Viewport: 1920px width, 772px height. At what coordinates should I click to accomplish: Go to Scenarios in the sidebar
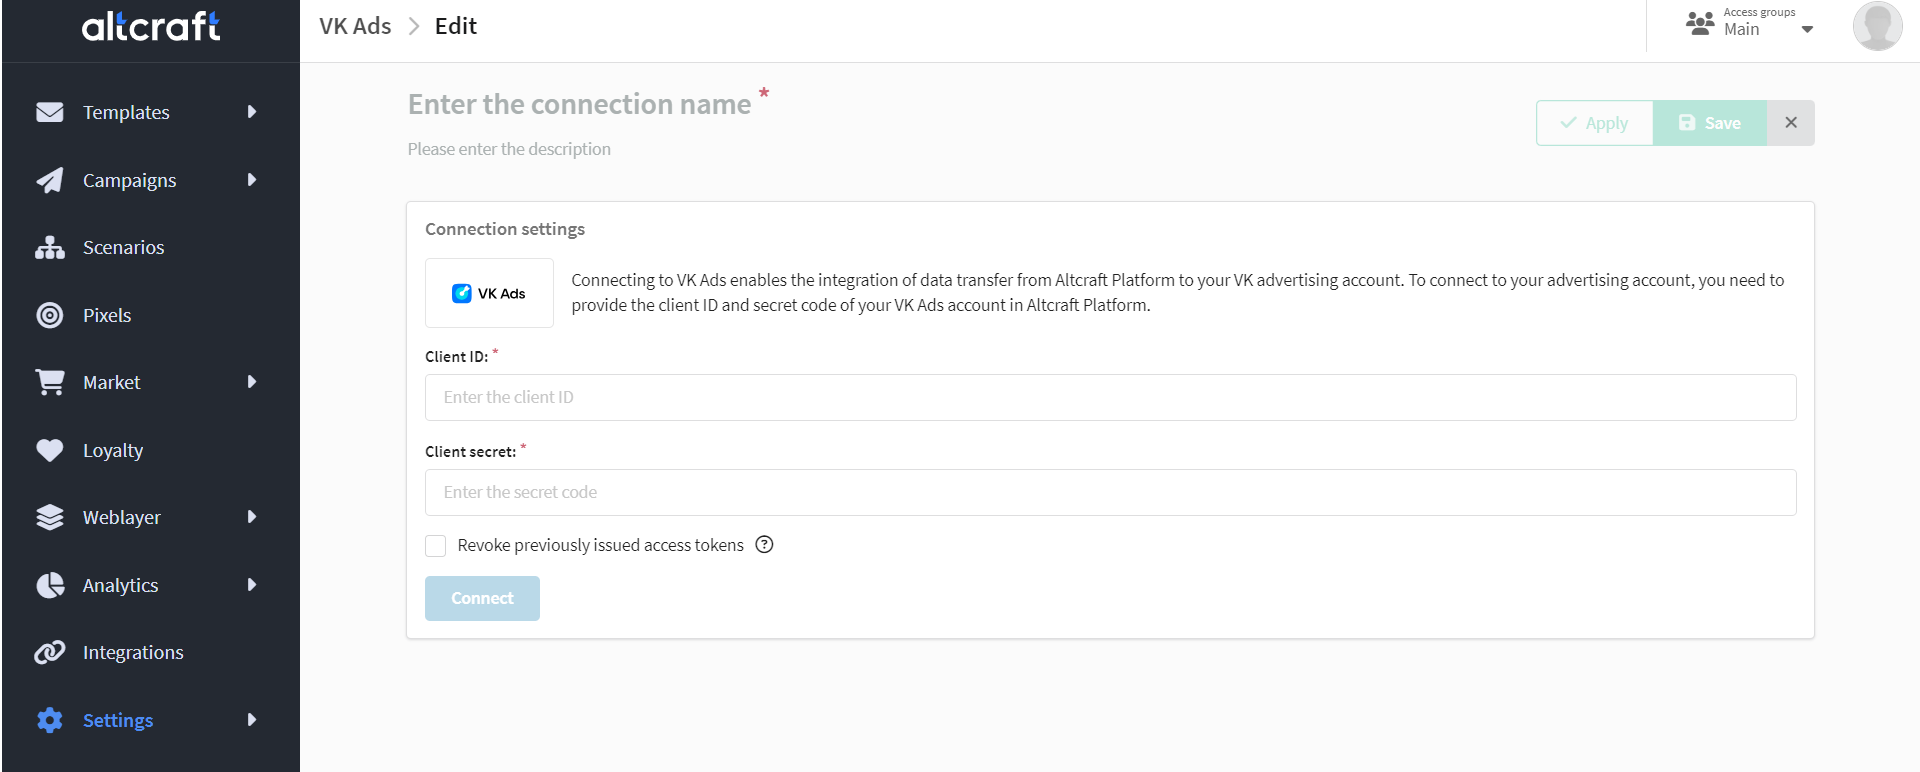point(124,247)
